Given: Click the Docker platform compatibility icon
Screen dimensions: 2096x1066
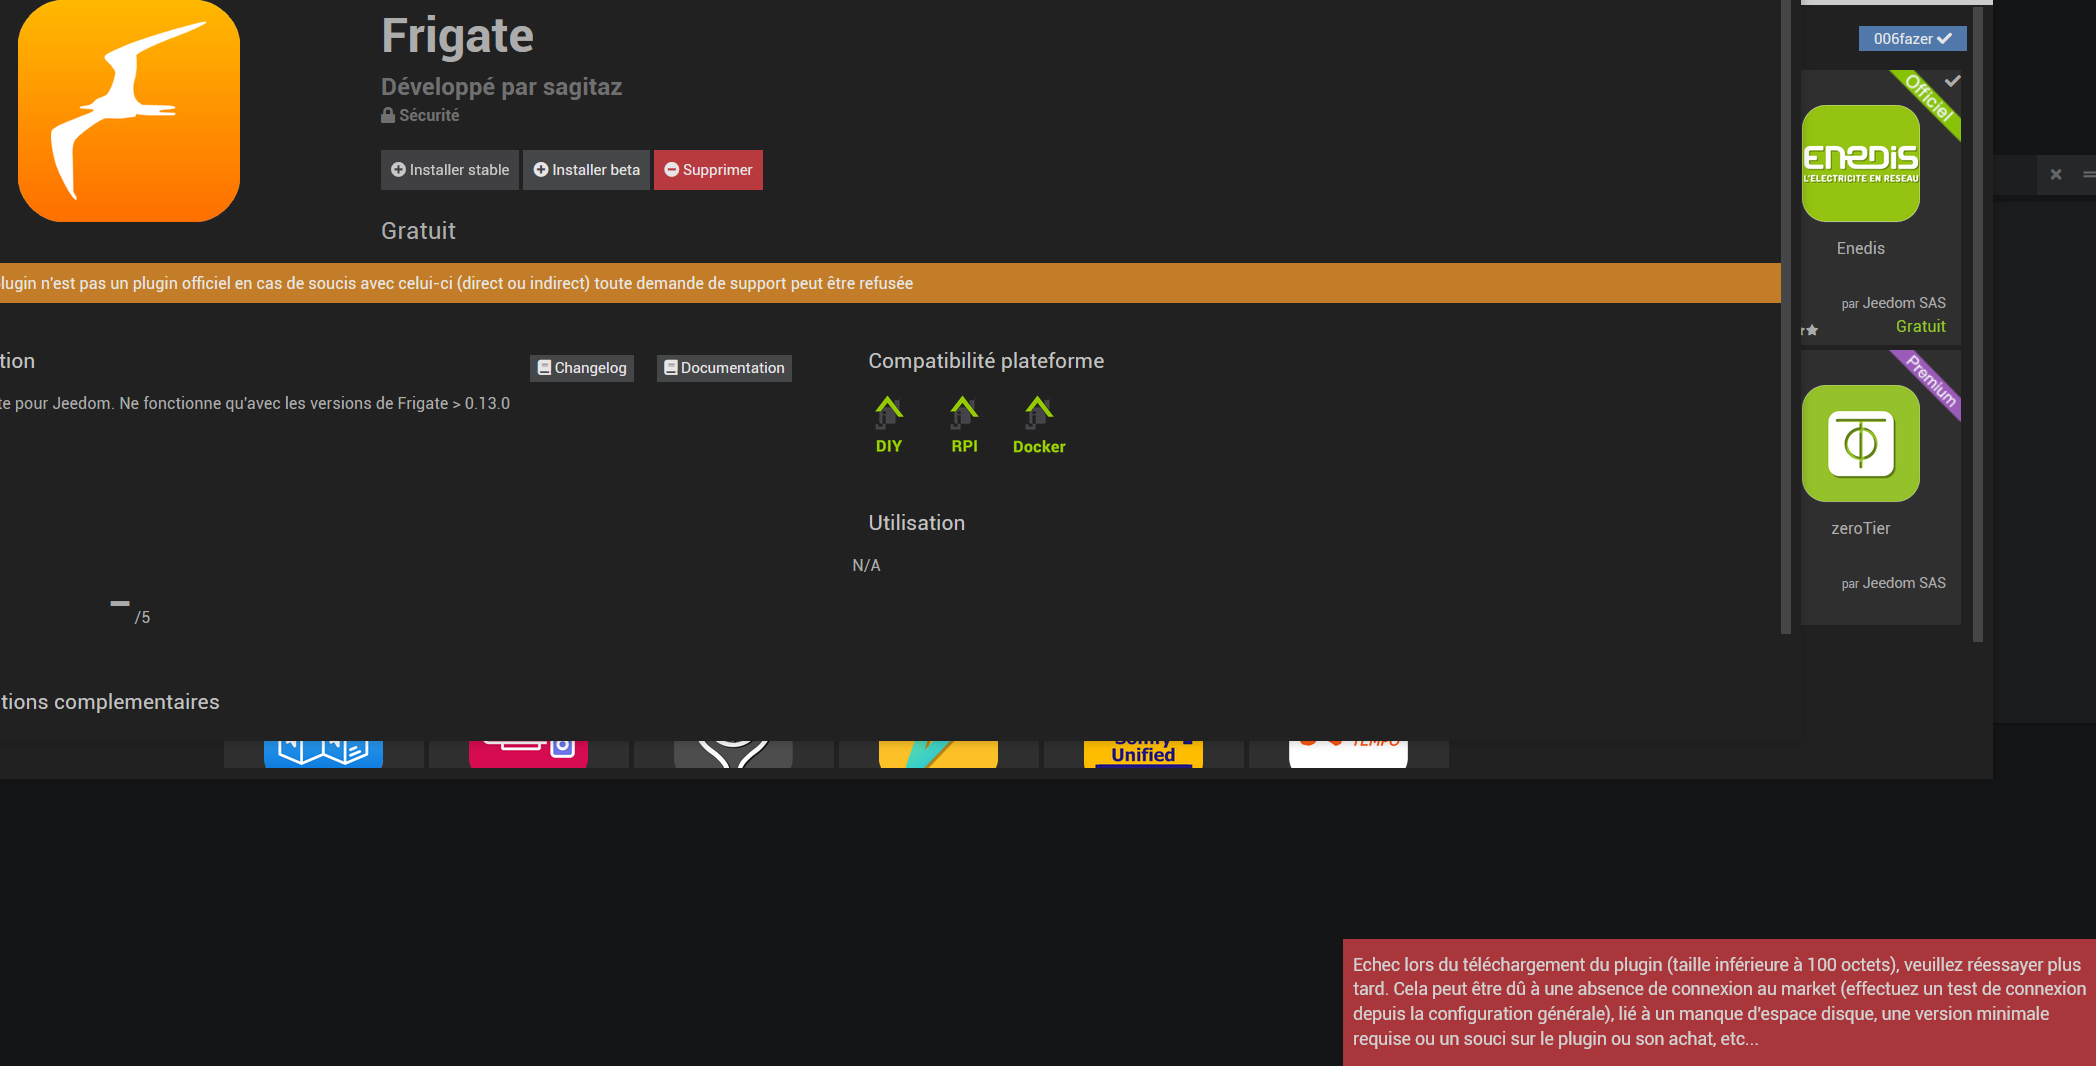Looking at the screenshot, I should 1039,425.
